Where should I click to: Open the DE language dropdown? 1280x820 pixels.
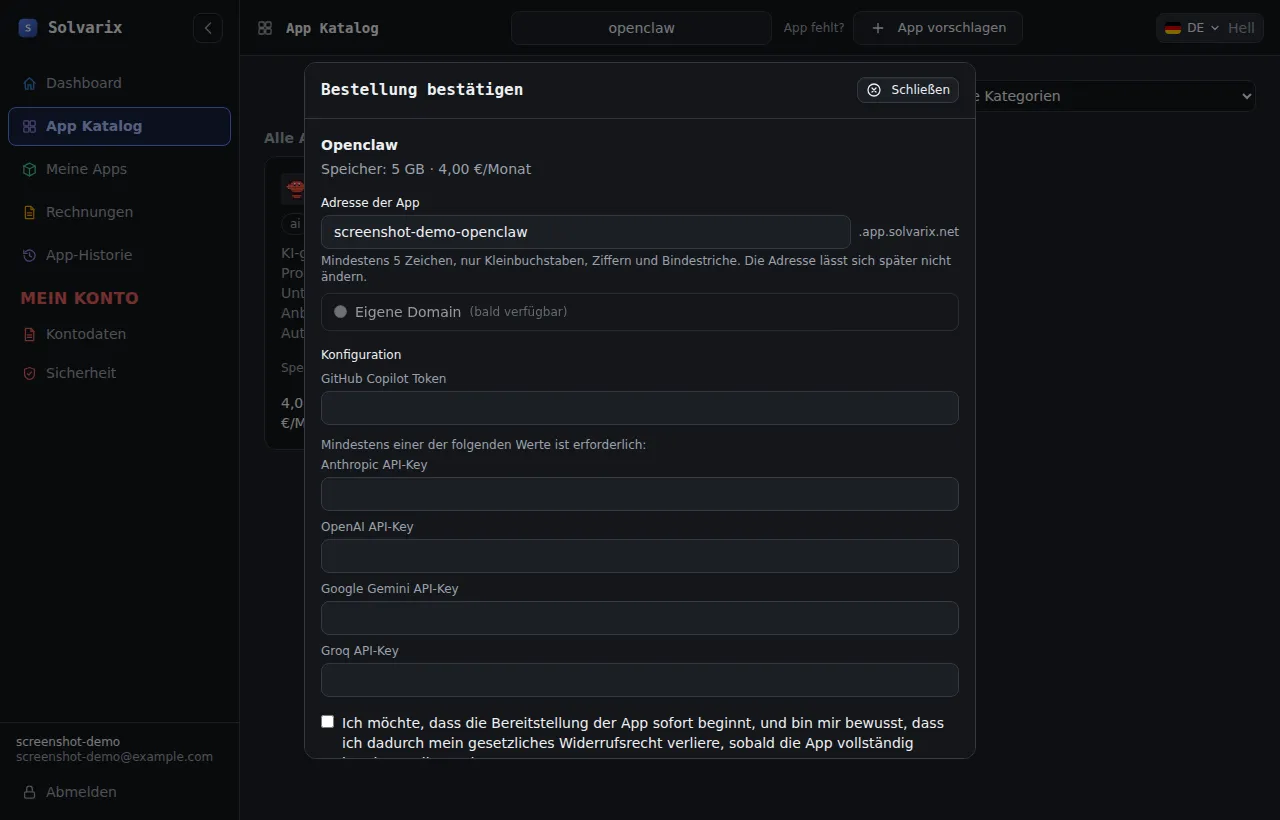point(1190,28)
